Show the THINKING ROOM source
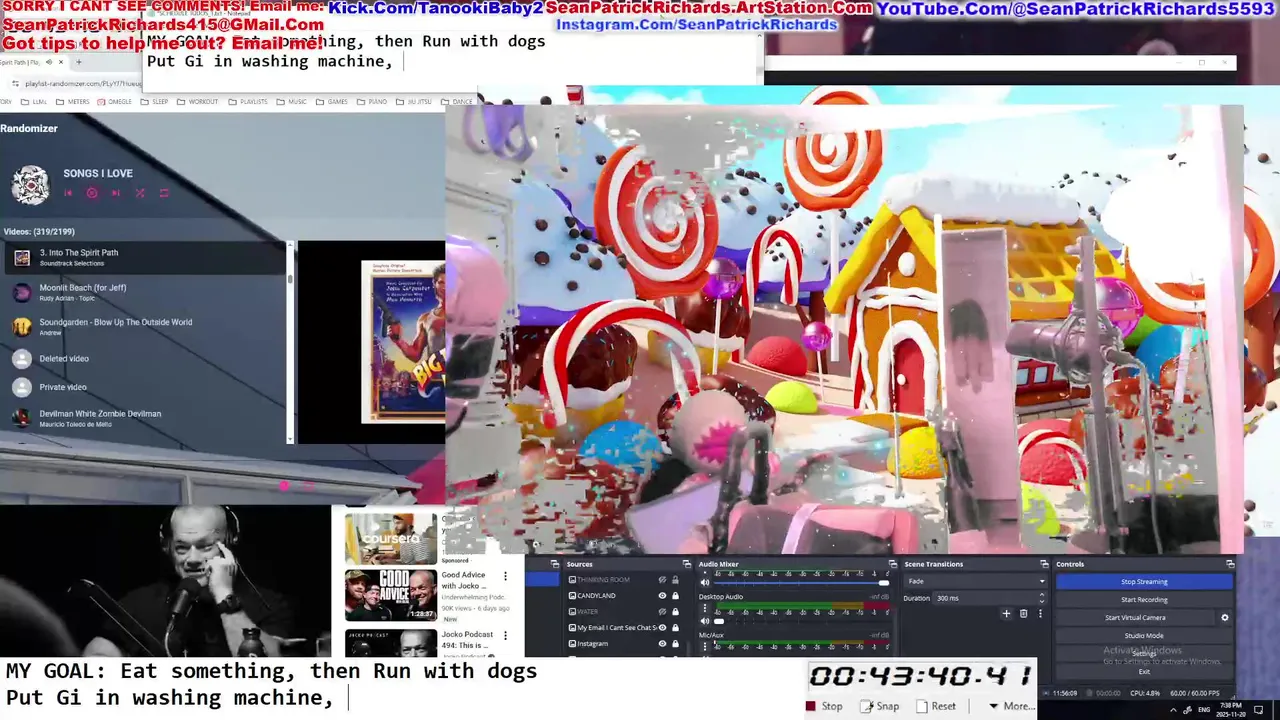Viewport: 1280px width, 720px height. pyautogui.click(x=662, y=580)
